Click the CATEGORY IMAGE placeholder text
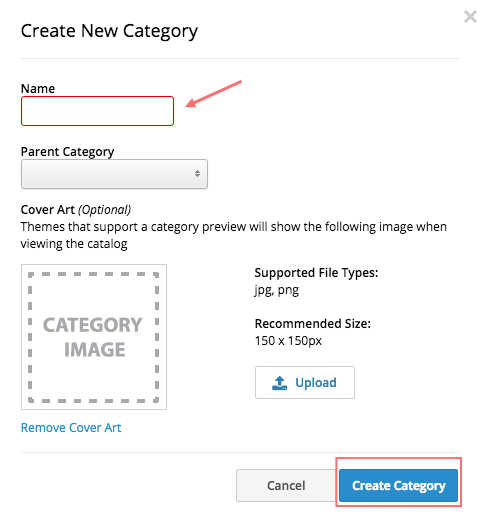The height and width of the screenshot is (513, 479). point(93,337)
